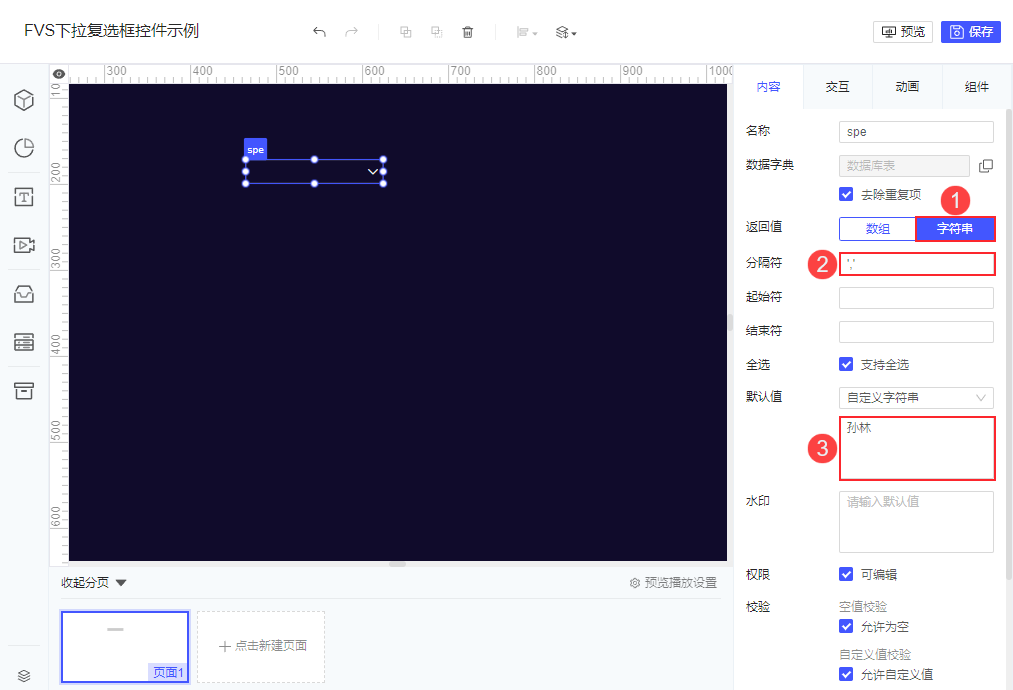Click the 水印 watermark textarea
This screenshot has height=690, width=1013.
tap(916, 522)
